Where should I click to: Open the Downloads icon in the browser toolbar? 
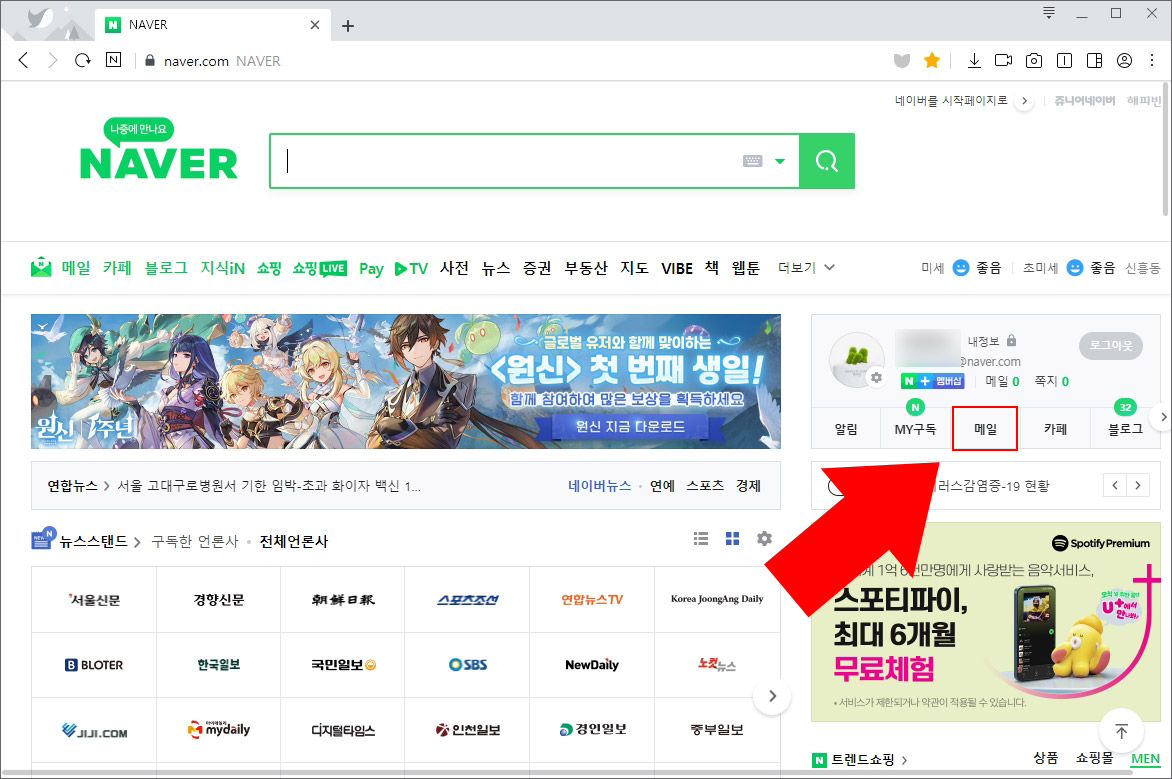[974, 60]
